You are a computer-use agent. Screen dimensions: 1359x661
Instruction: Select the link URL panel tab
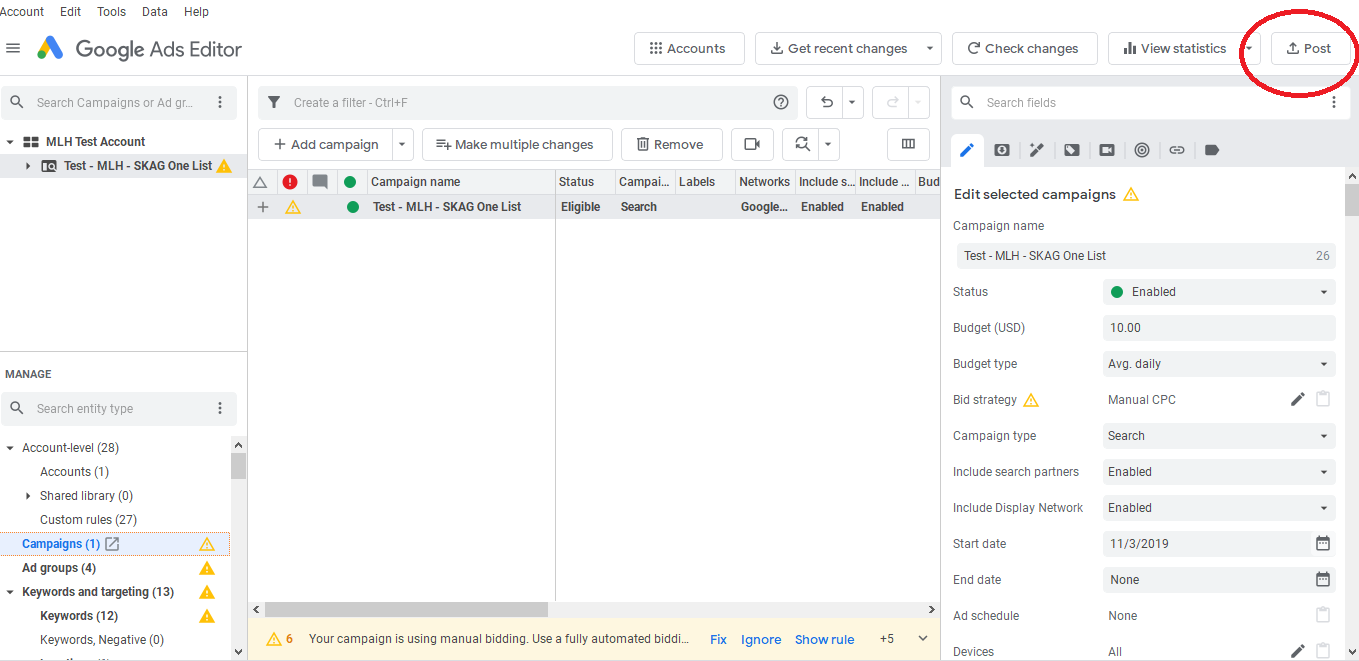pyautogui.click(x=1177, y=150)
